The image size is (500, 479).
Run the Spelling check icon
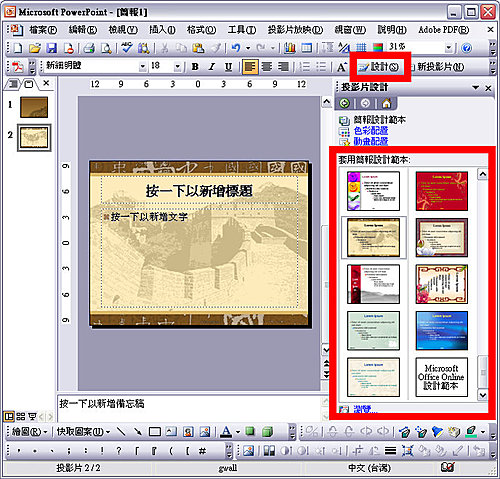coord(126,49)
